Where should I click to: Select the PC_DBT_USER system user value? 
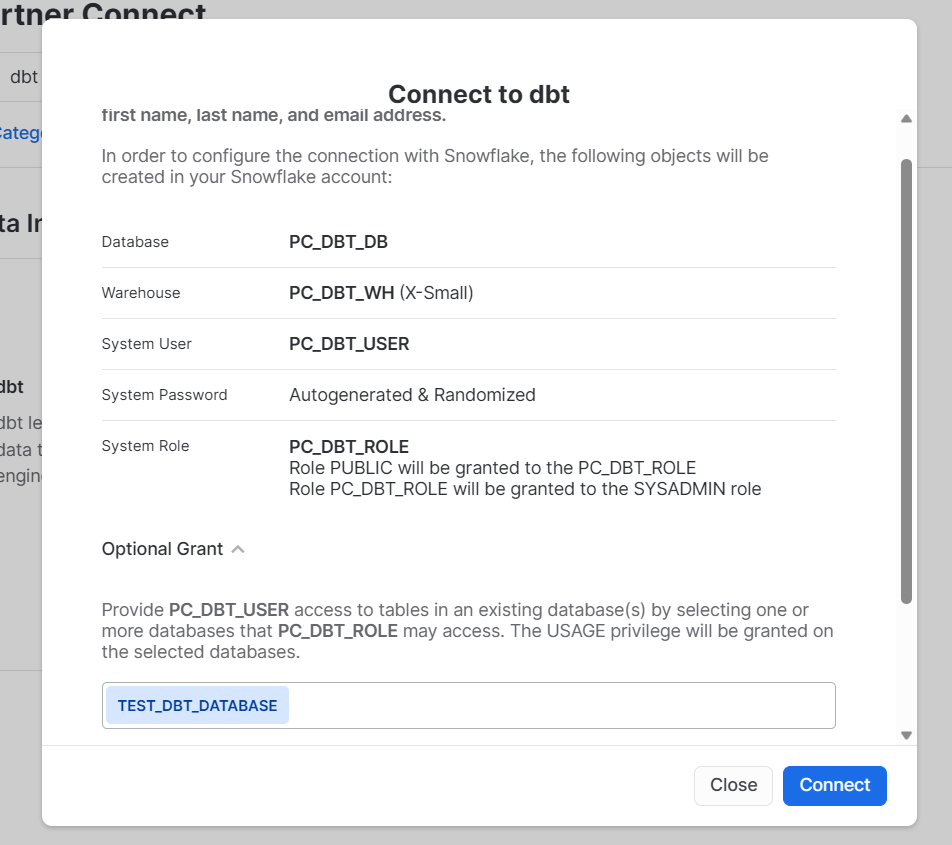coord(349,344)
